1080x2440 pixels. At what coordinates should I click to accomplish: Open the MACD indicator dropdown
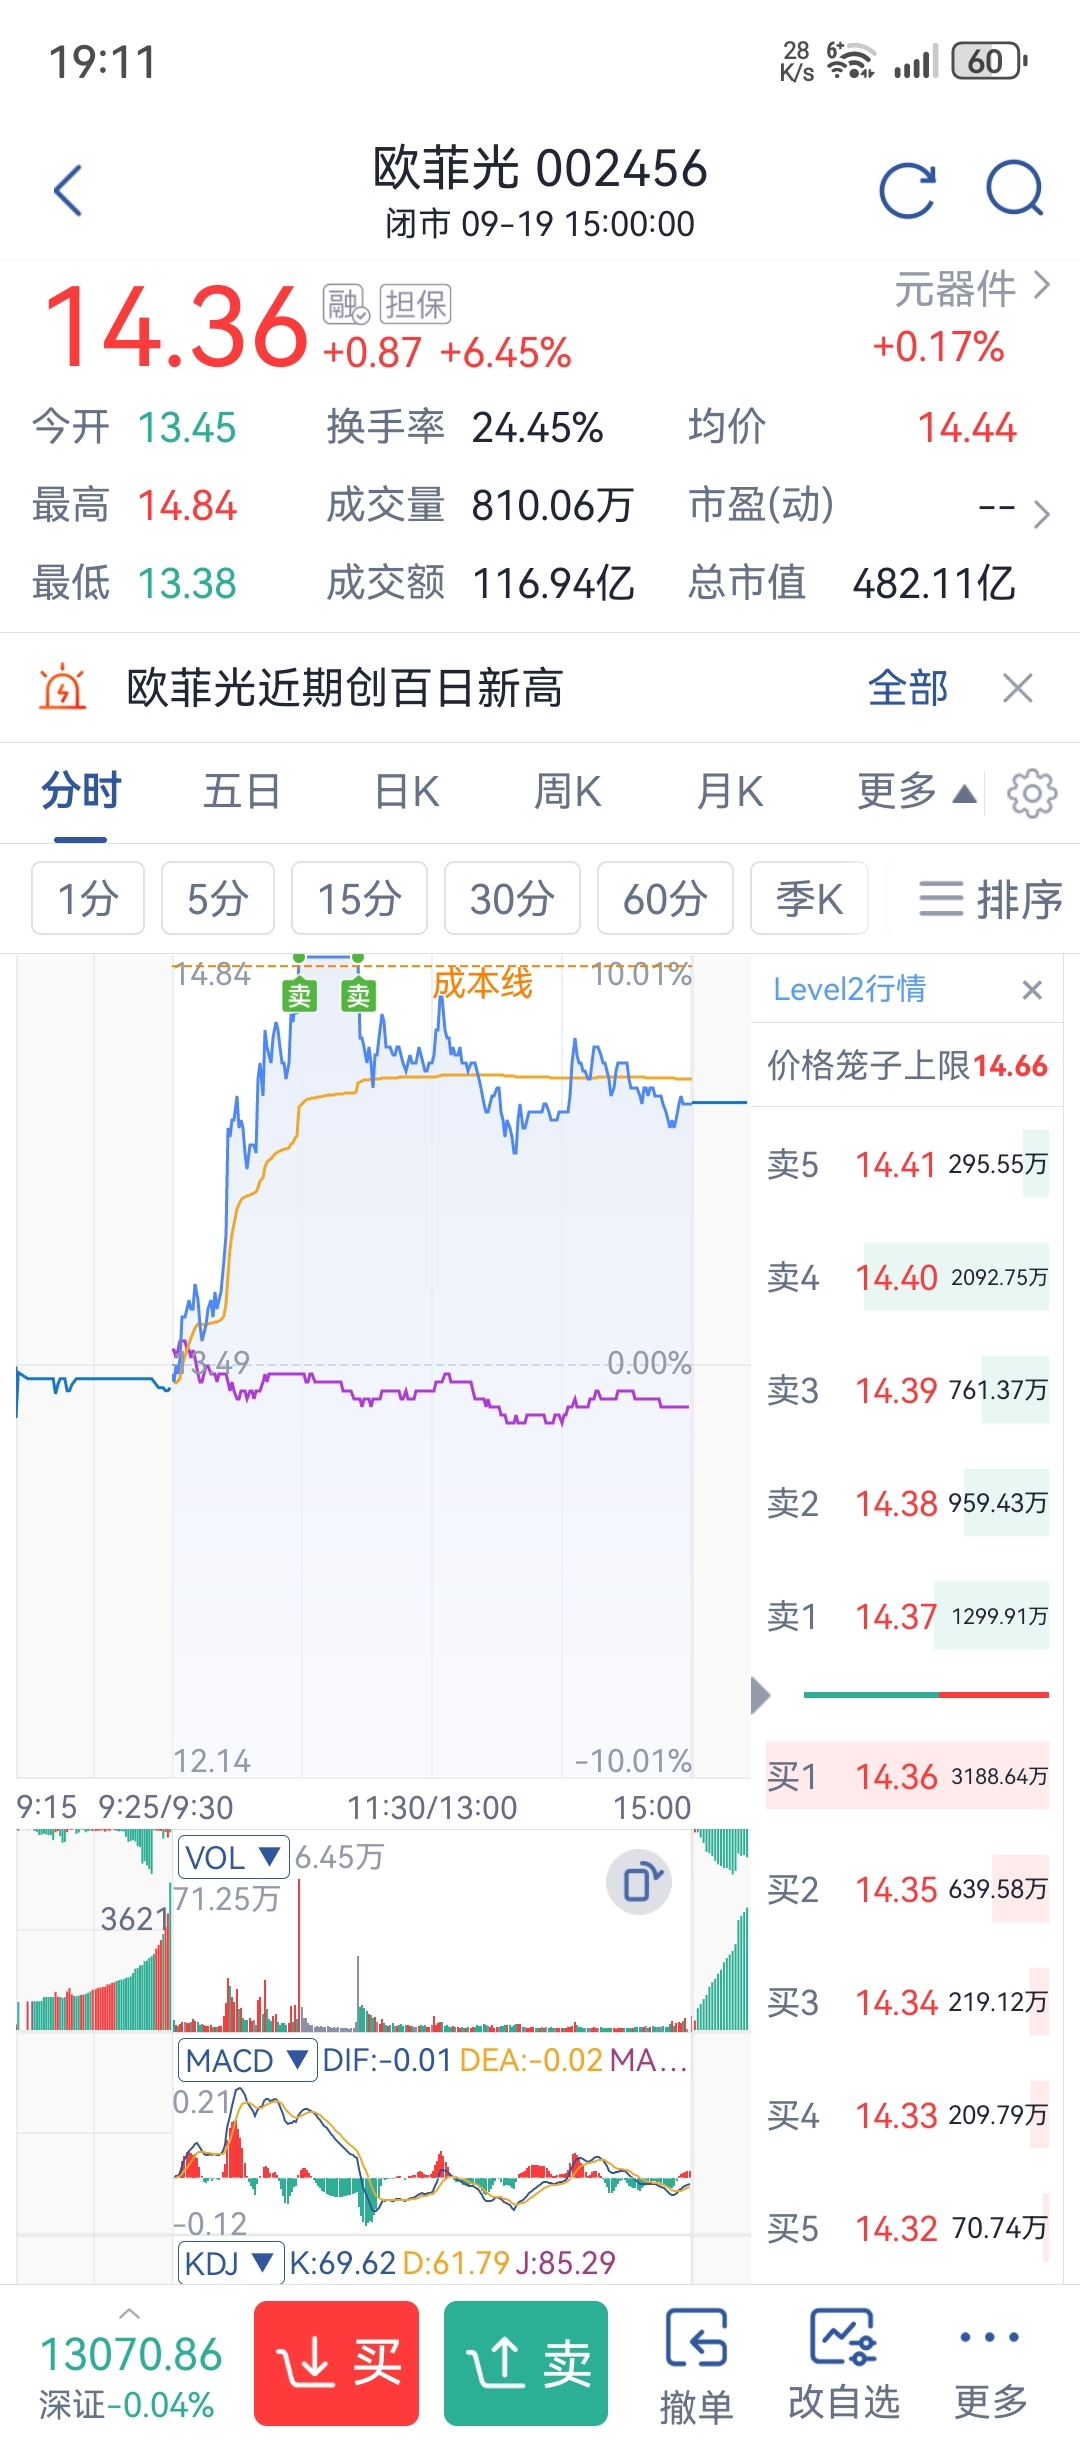coord(248,2060)
